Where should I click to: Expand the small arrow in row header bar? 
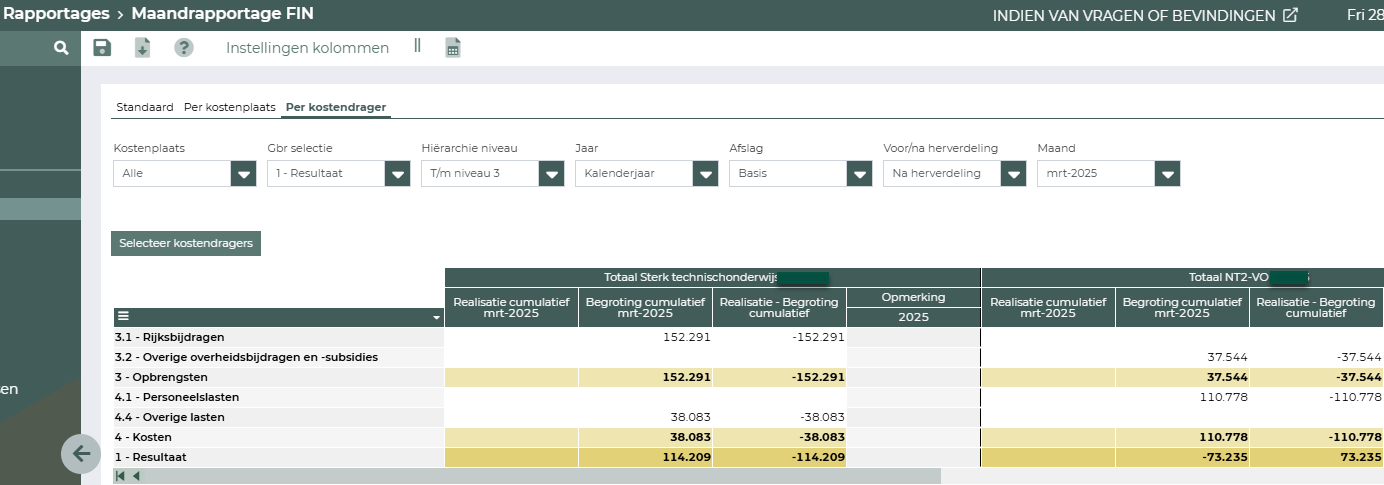436,318
